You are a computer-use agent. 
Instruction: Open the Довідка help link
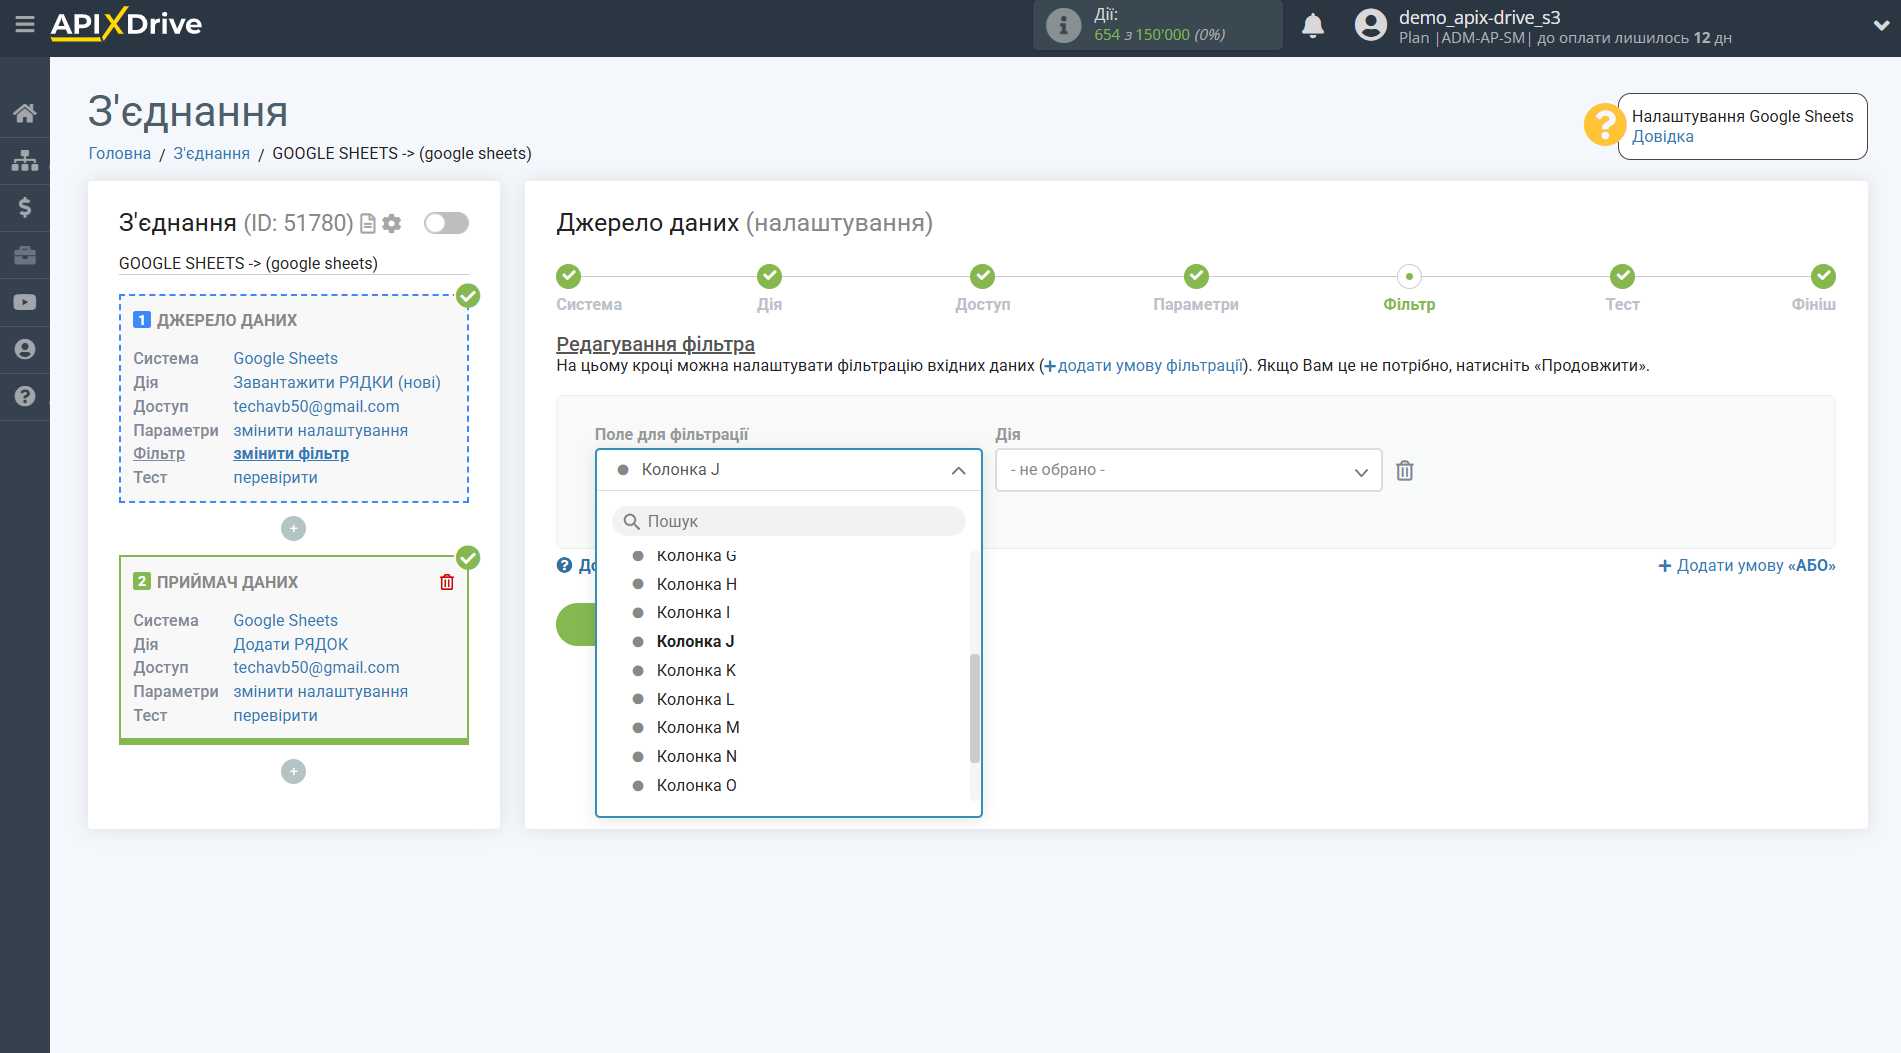pyautogui.click(x=1662, y=137)
